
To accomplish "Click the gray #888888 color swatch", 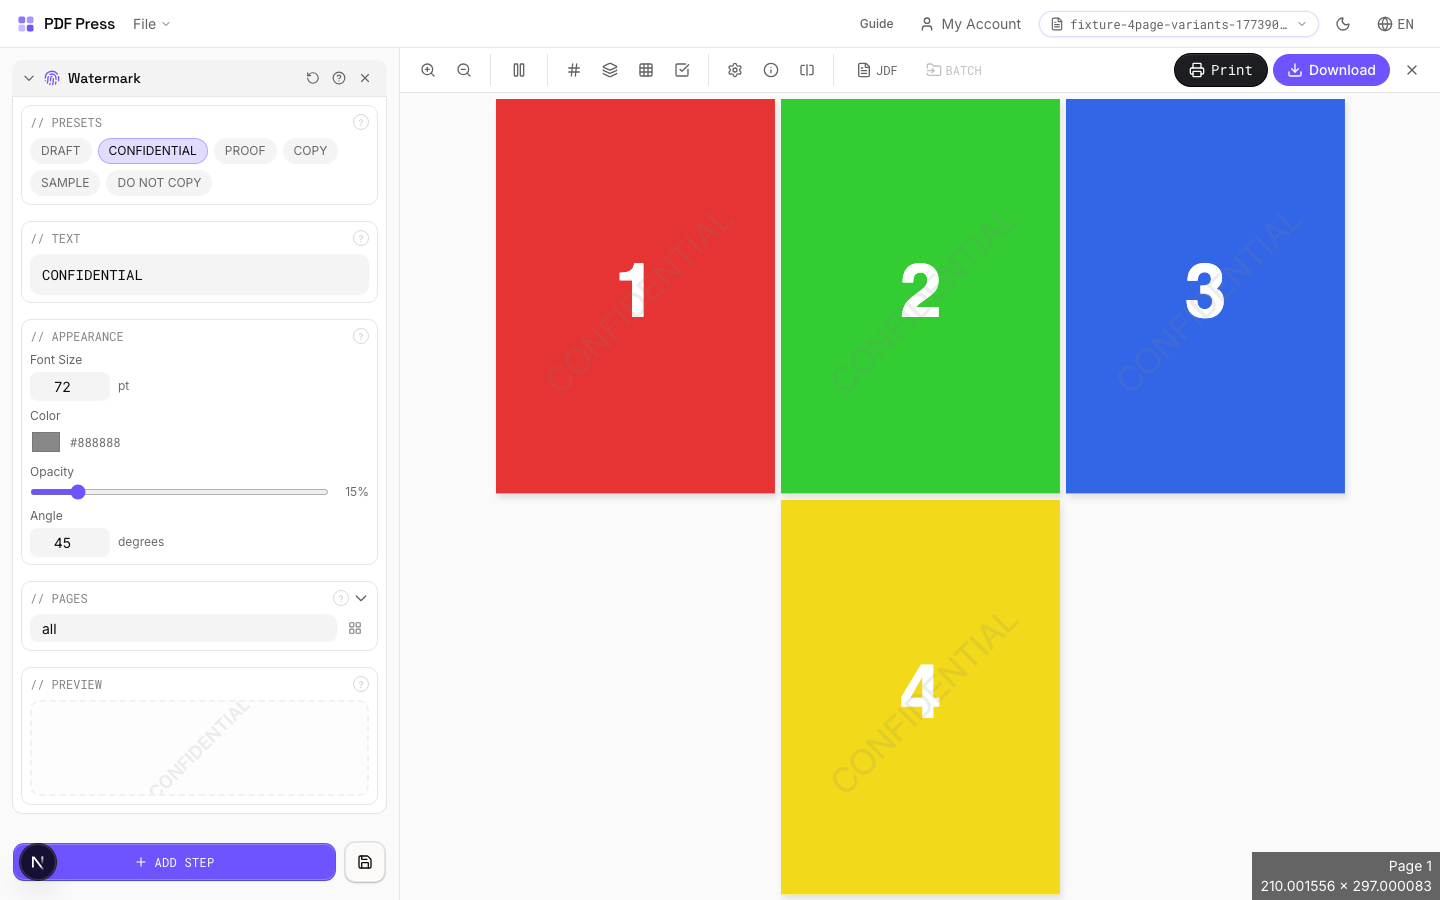I will [x=46, y=442].
